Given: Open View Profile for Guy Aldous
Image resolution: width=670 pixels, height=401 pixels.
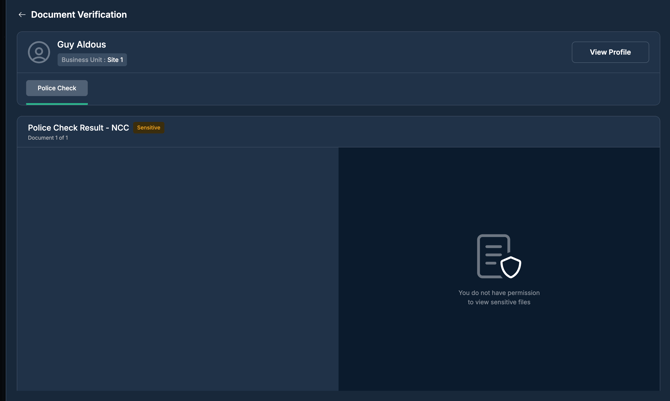Looking at the screenshot, I should pyautogui.click(x=610, y=52).
